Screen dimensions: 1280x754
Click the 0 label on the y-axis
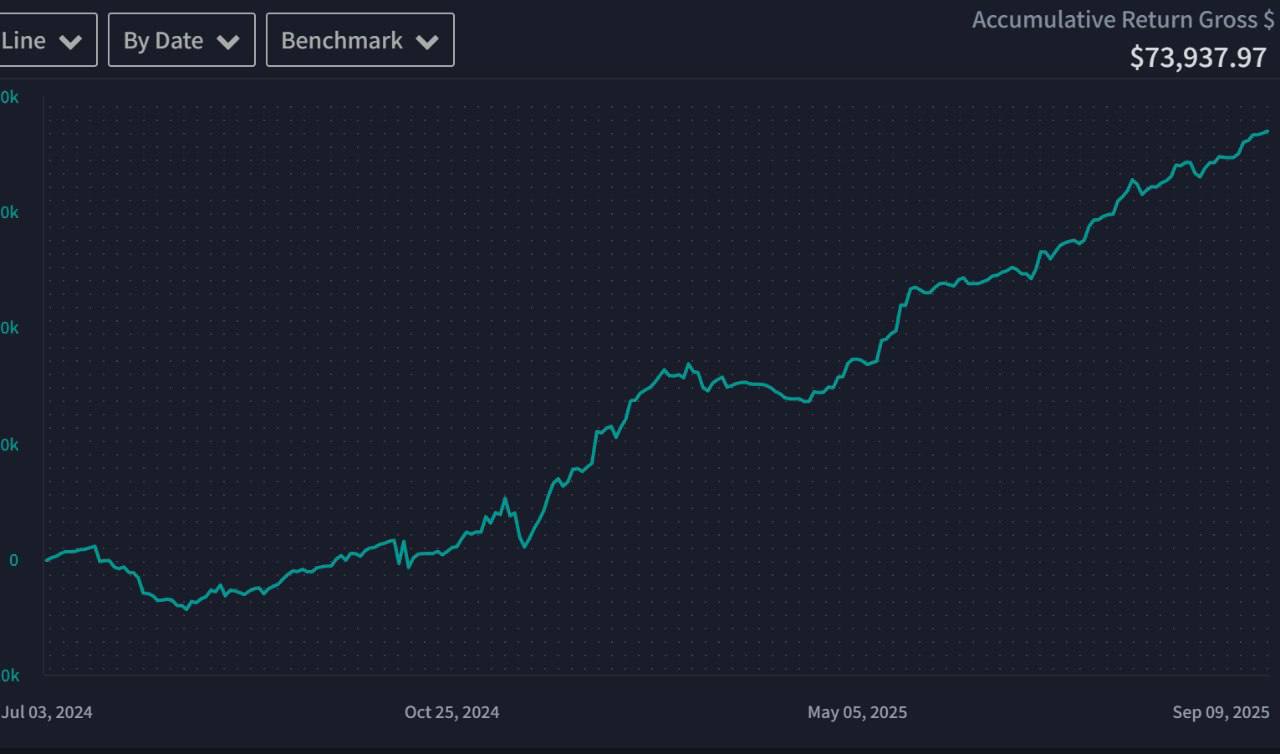[14, 560]
